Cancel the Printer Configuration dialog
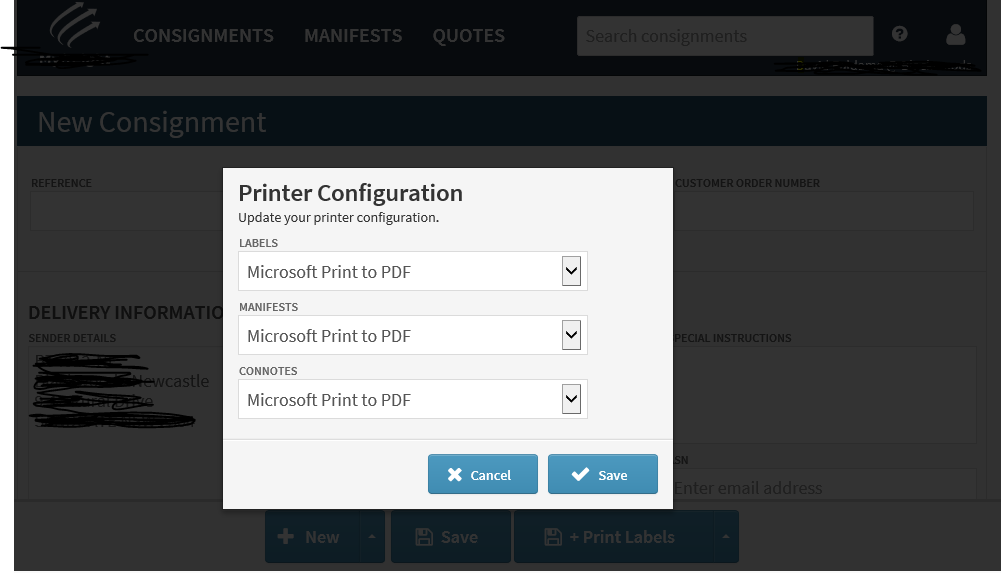The height and width of the screenshot is (573, 1001). click(483, 475)
